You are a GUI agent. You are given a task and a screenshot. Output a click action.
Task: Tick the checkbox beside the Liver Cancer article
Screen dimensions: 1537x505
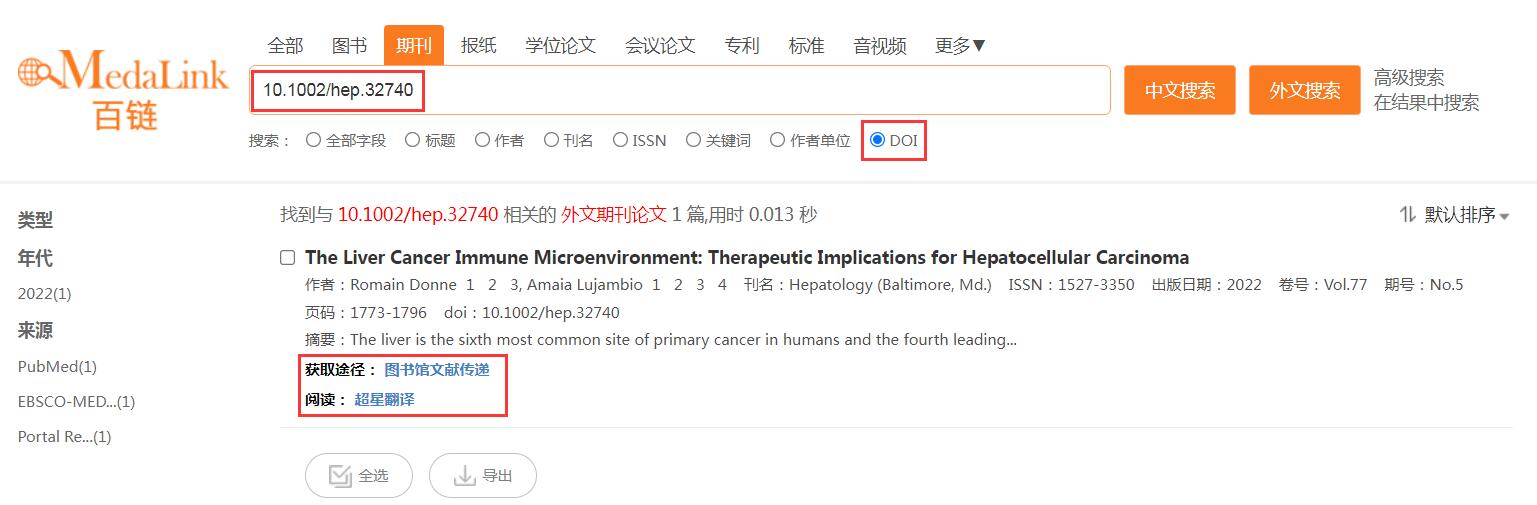point(288,258)
